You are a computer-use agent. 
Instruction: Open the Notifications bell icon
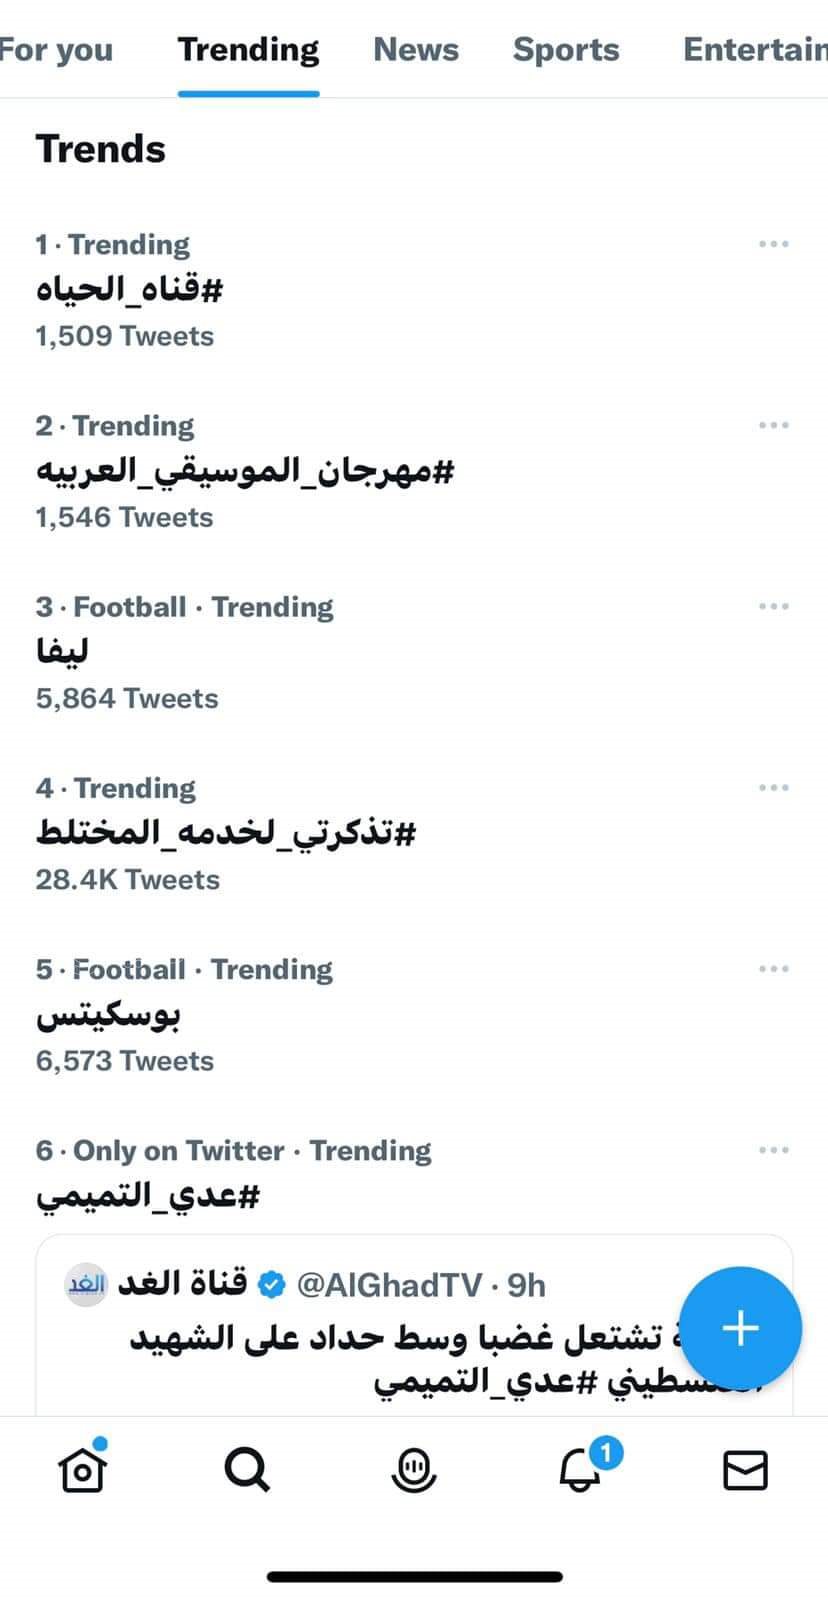tap(581, 1470)
